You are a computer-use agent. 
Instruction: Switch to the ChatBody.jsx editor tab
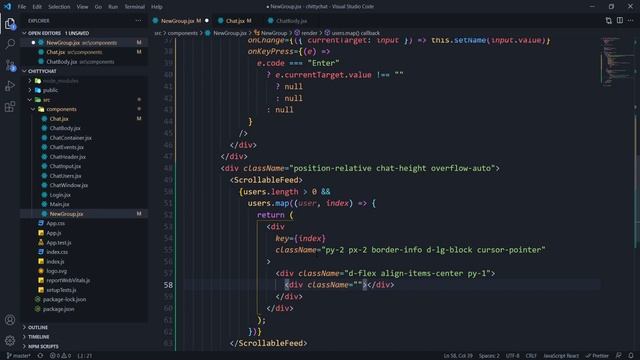291,20
